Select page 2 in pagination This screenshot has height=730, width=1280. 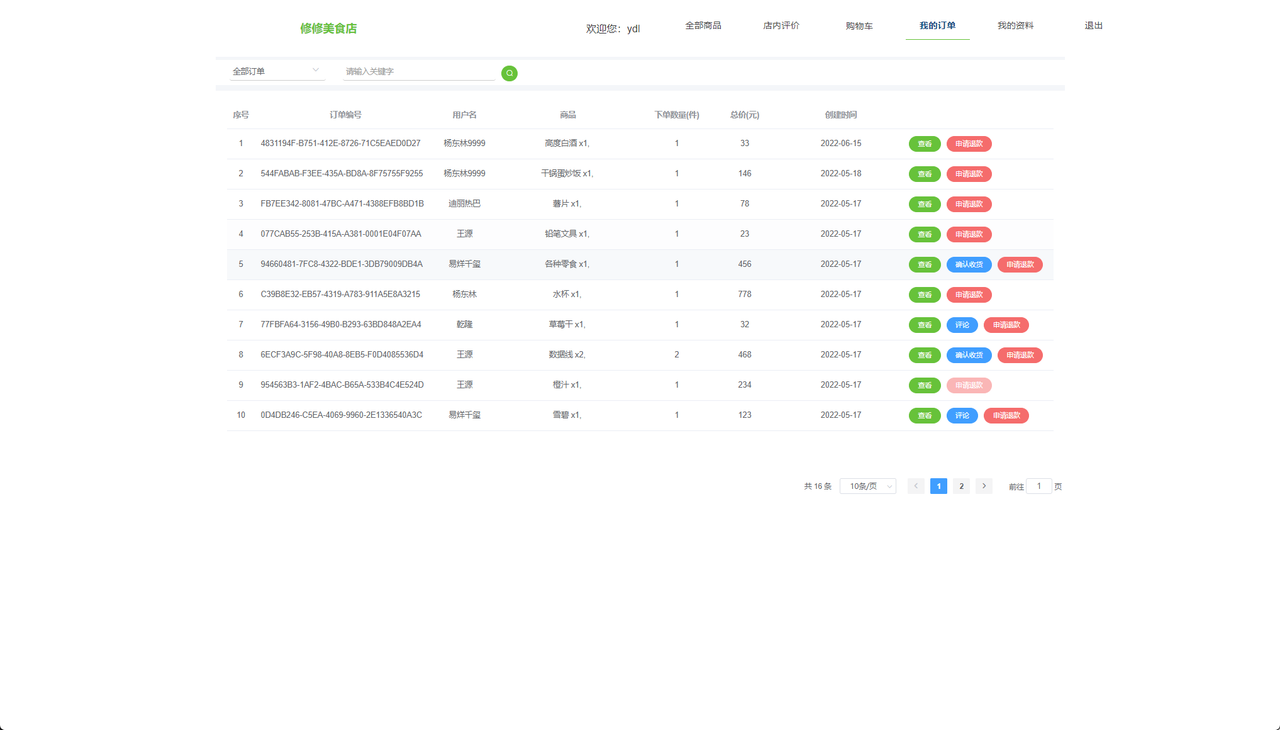point(961,485)
